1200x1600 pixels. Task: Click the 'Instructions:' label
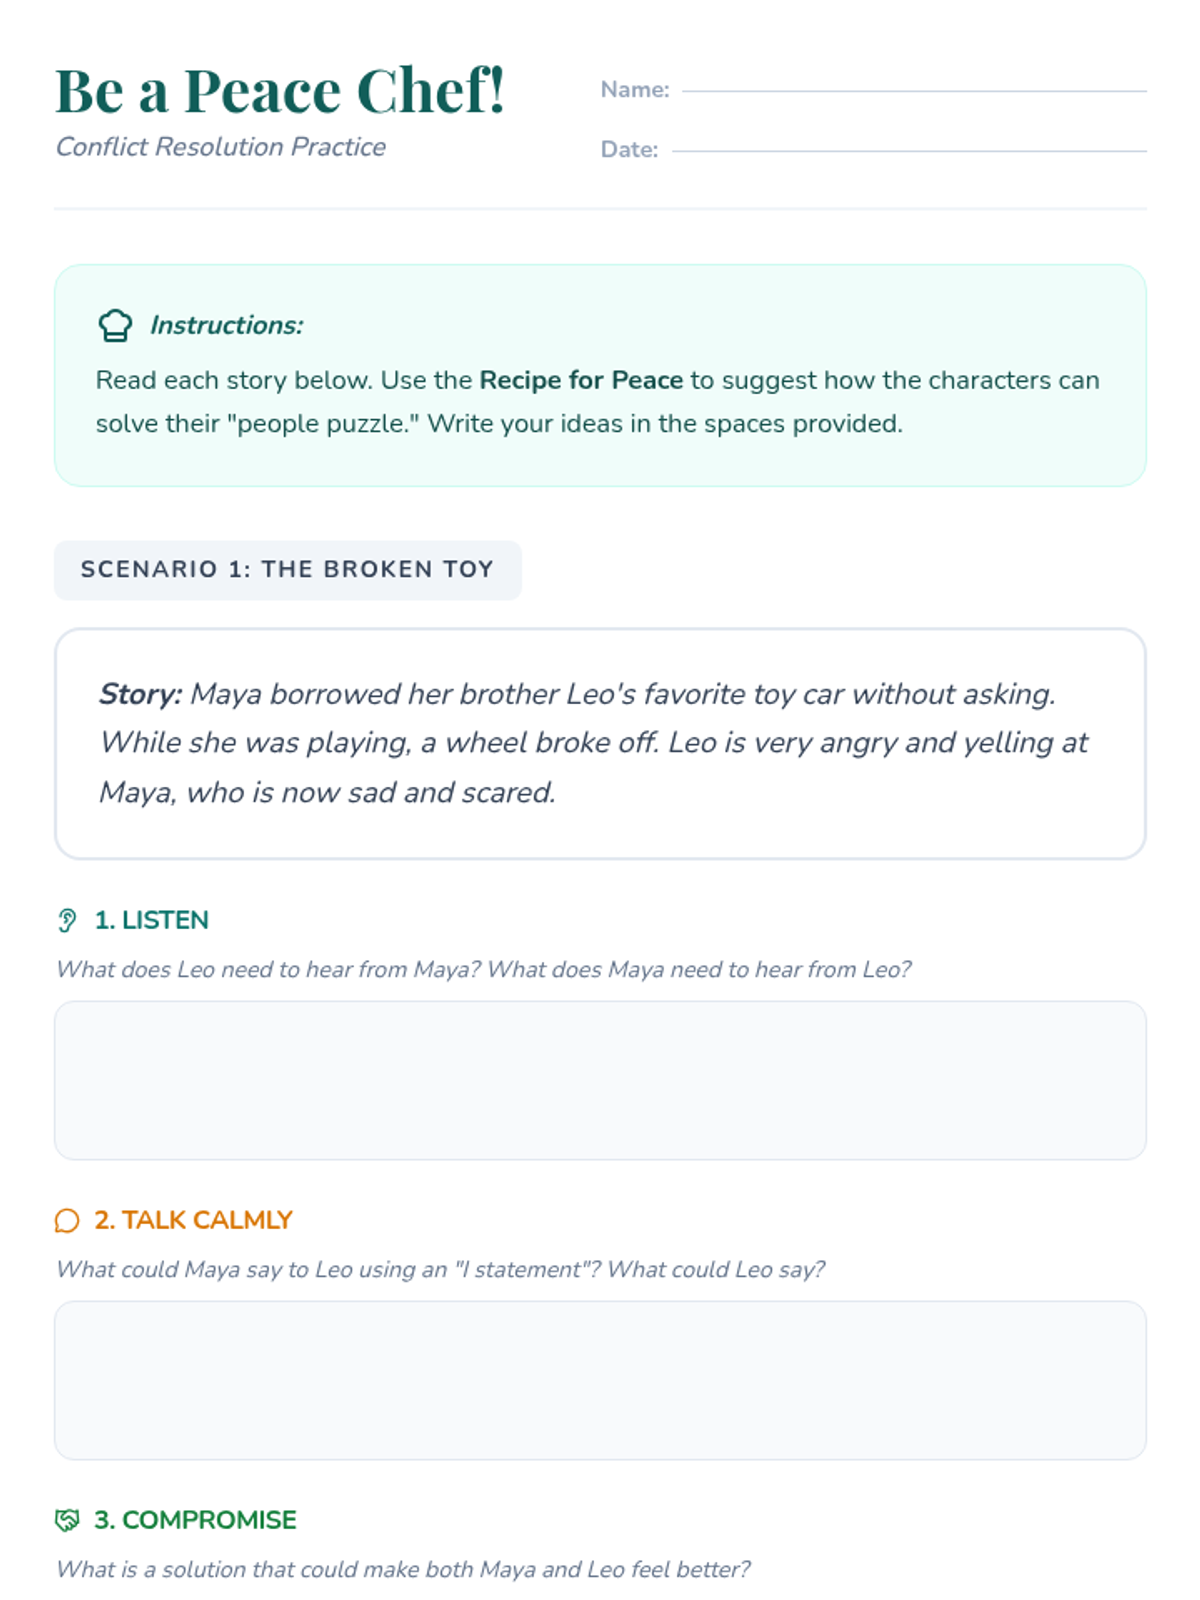pyautogui.click(x=226, y=325)
